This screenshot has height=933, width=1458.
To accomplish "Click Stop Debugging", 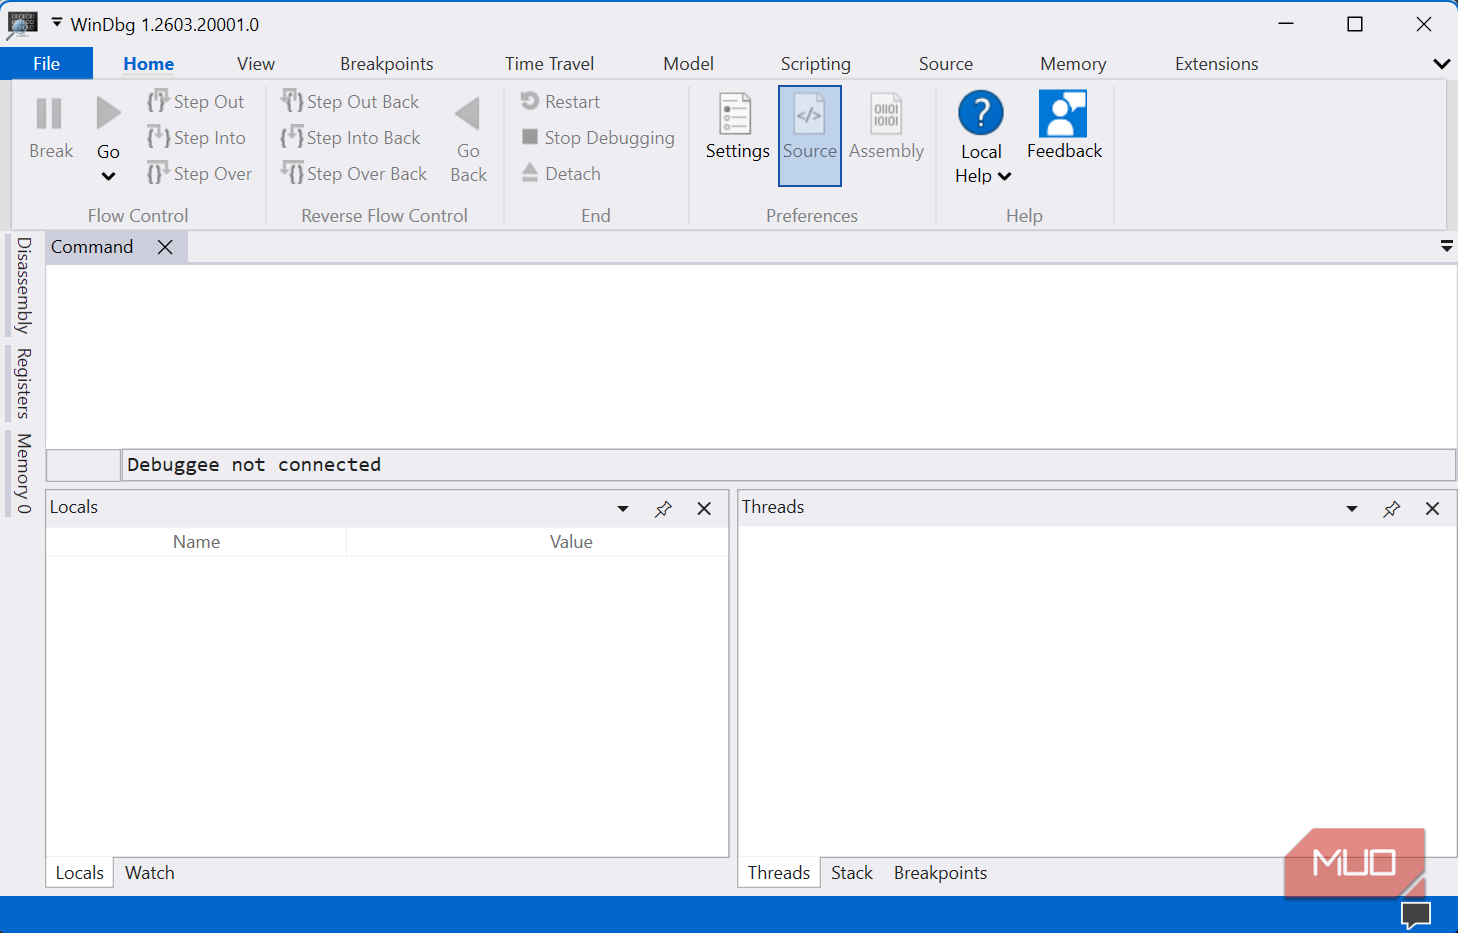I will tap(598, 137).
